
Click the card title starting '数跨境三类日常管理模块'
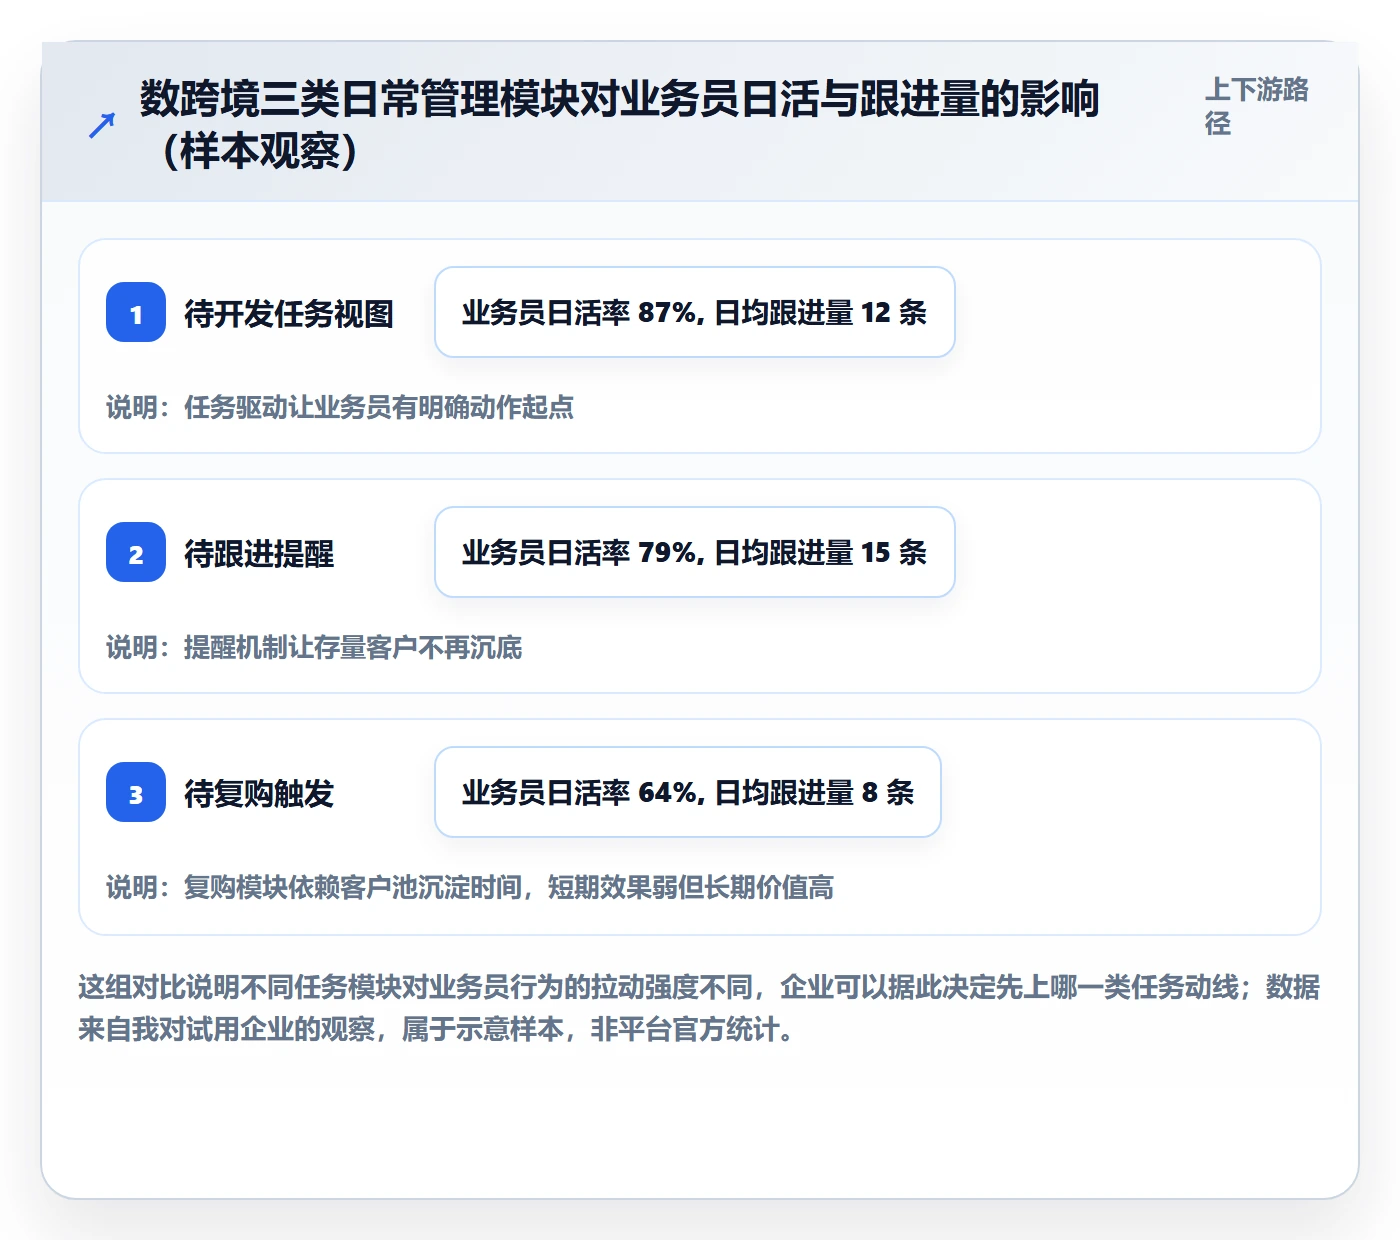(619, 125)
